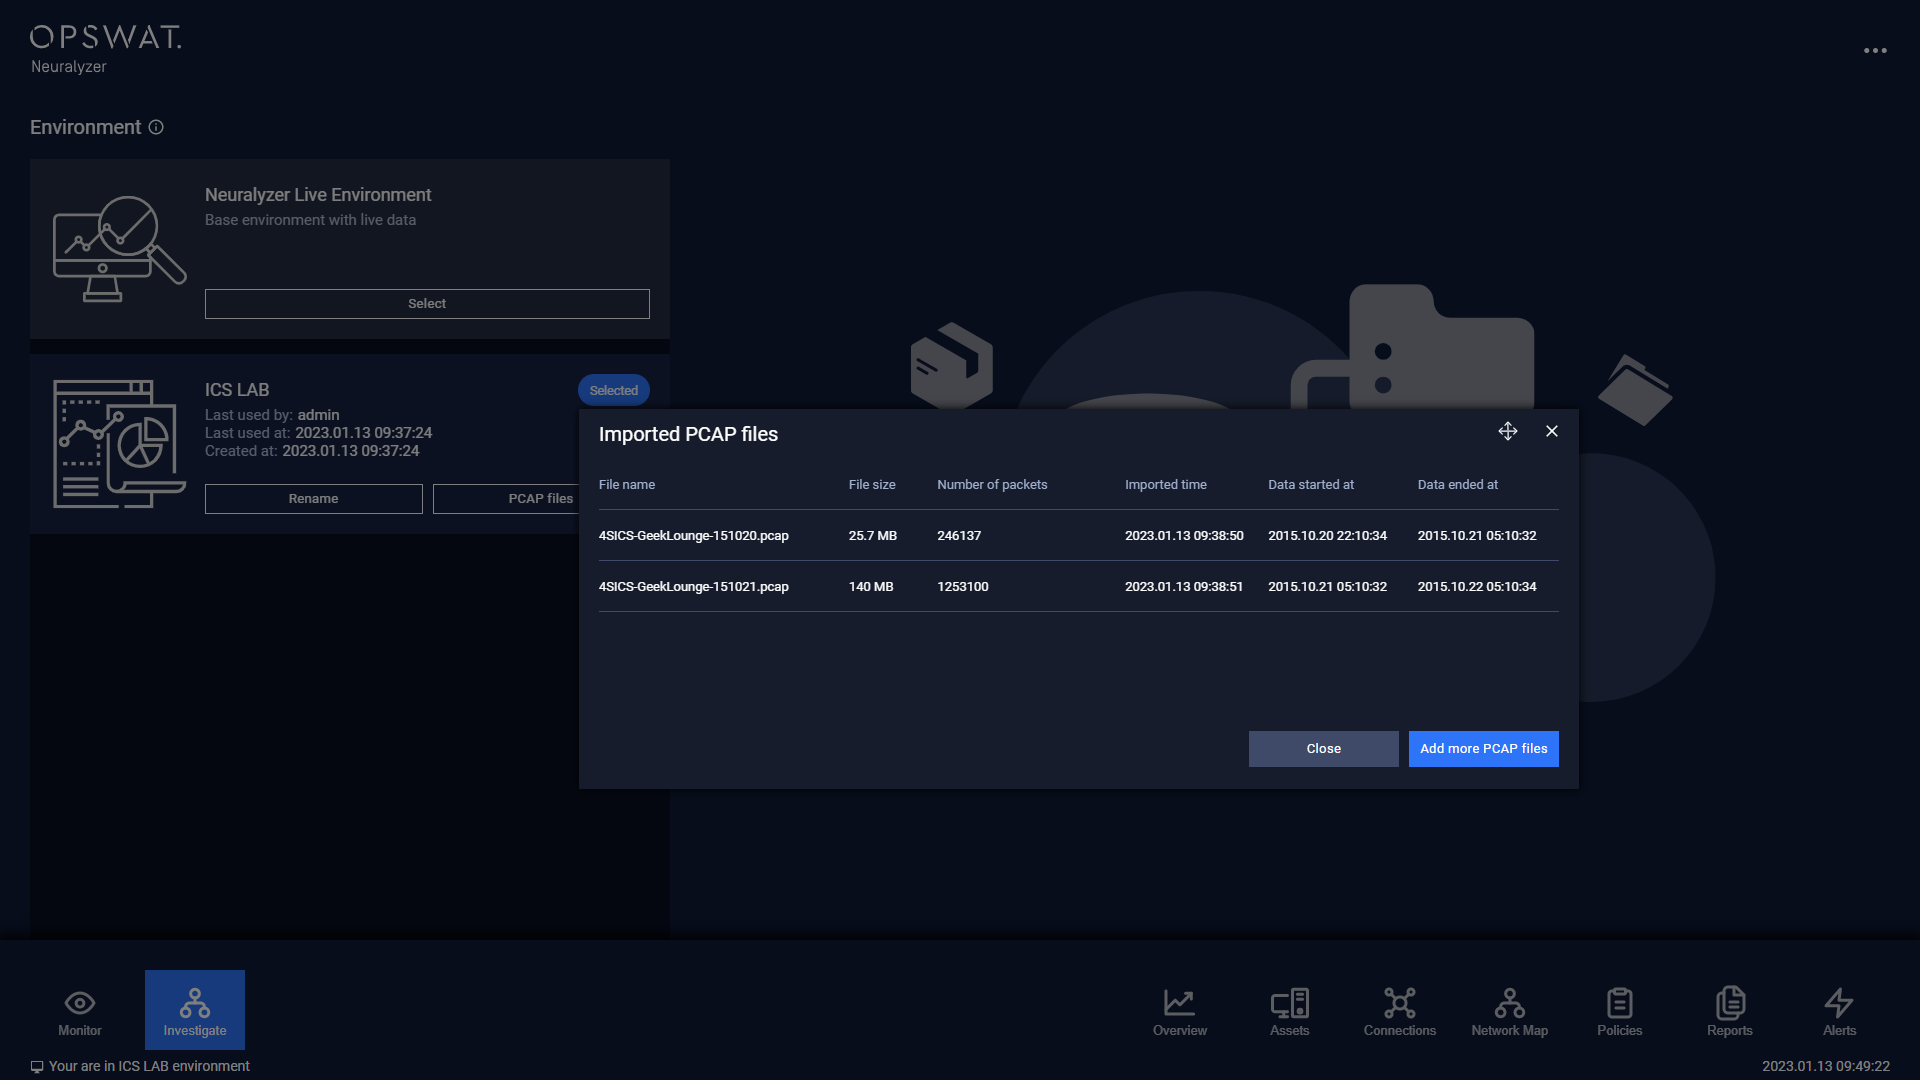
Task: Select file 4SICS-GeekLounge-151021.pcap
Action: 694,587
